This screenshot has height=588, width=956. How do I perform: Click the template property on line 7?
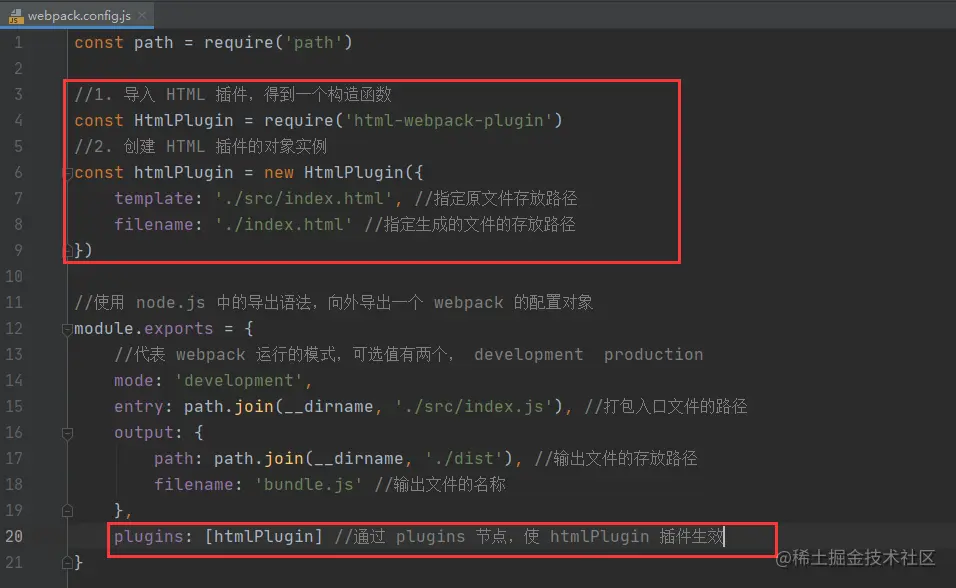coord(154,198)
